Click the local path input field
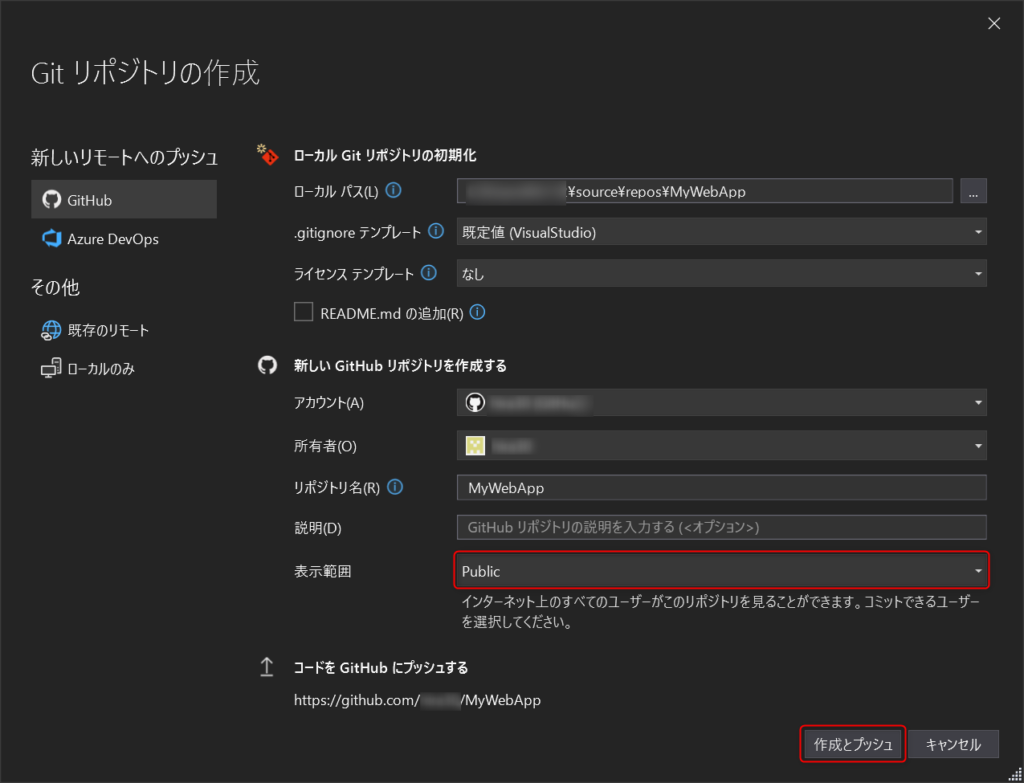Viewport: 1024px width, 783px height. pos(705,191)
